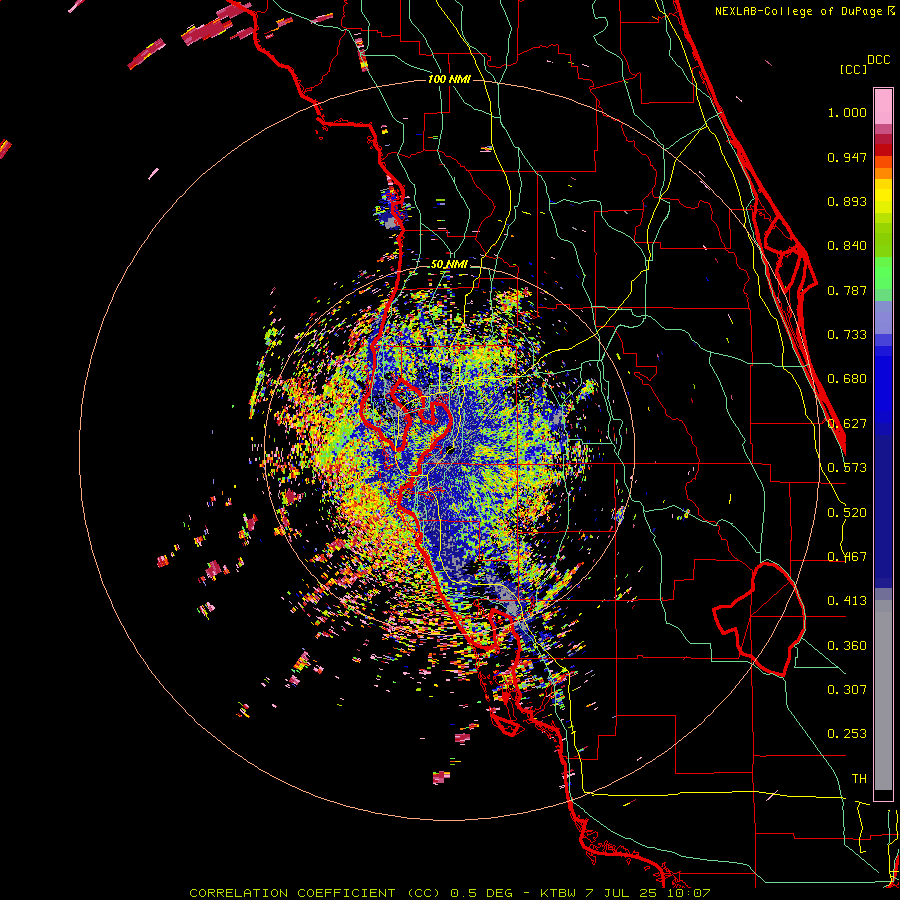Click the Correlation Coefficient KTBW caption
The height and width of the screenshot is (900, 900).
click(x=450, y=893)
